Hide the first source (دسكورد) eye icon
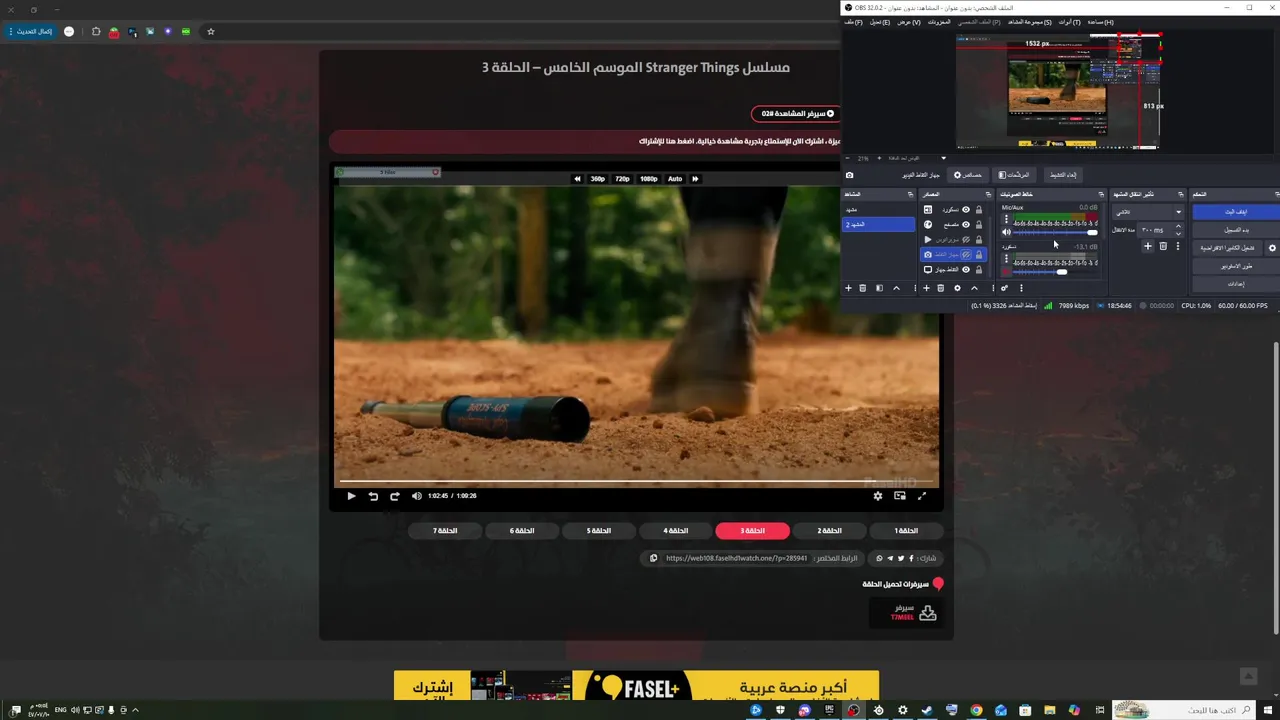This screenshot has width=1280, height=720. click(966, 210)
